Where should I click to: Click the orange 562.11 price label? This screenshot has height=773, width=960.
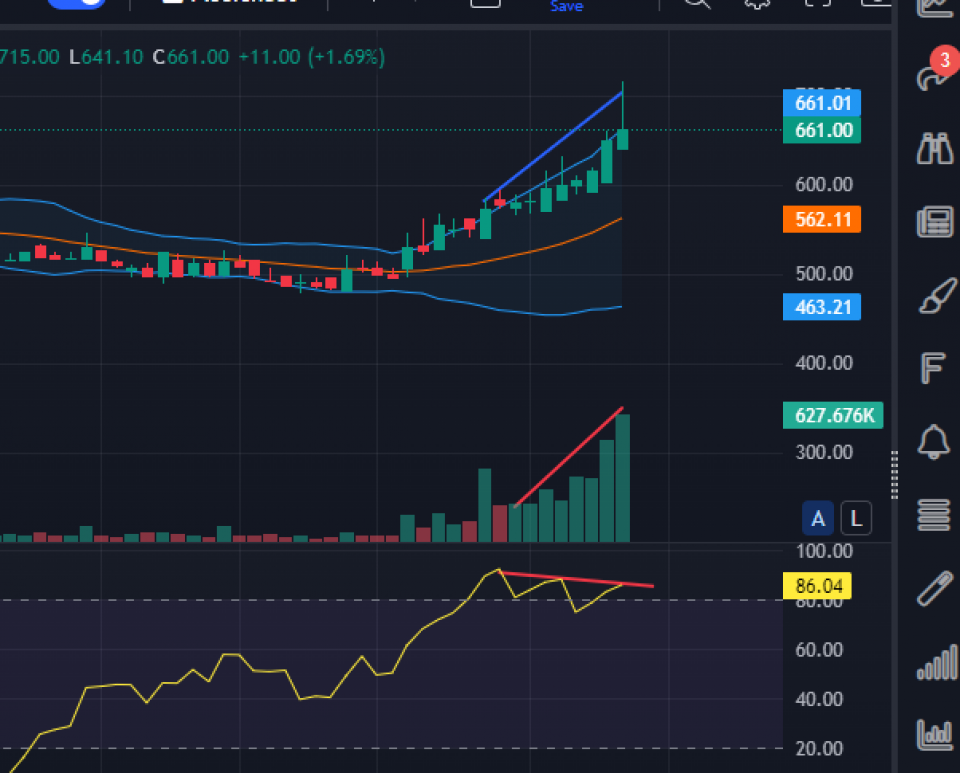pyautogui.click(x=822, y=219)
